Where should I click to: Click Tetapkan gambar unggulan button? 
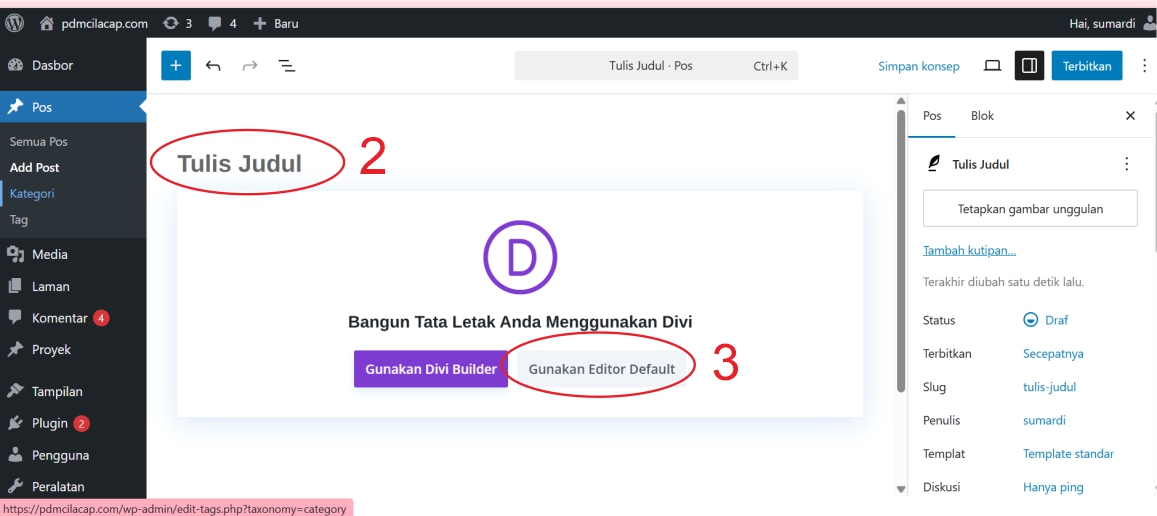coord(1030,208)
